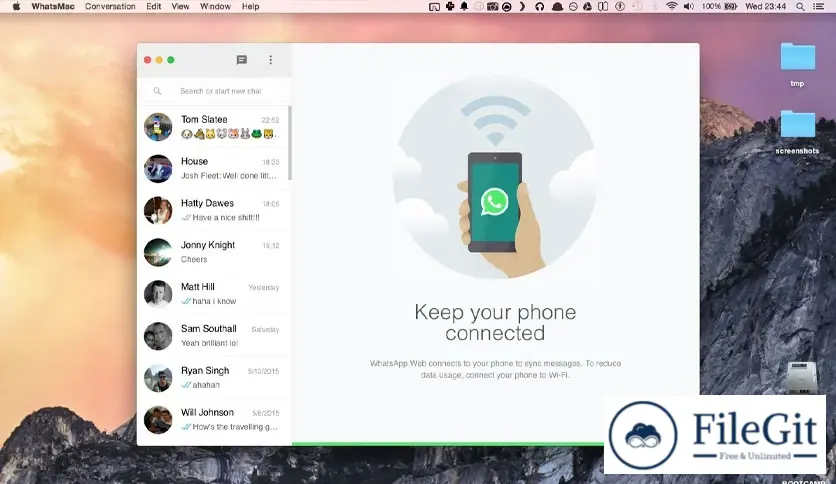This screenshot has width=836, height=484.
Task: Open the Ryan Singh chat
Action: pos(214,378)
